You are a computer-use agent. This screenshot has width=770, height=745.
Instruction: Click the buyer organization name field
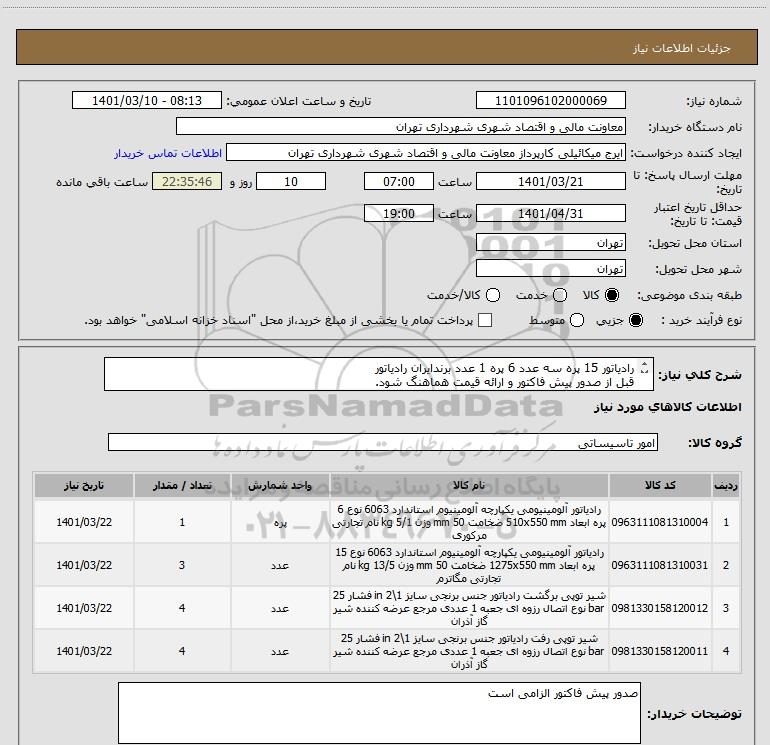[401, 126]
